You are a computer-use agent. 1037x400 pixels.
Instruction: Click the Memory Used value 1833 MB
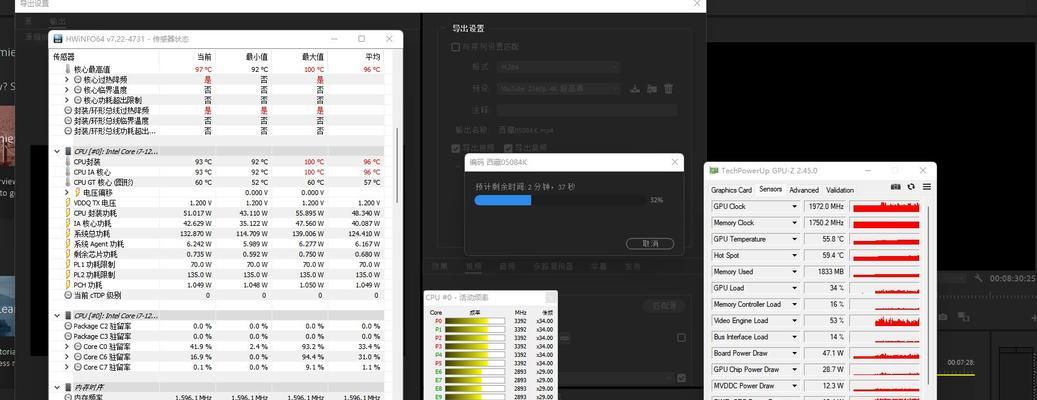point(825,272)
